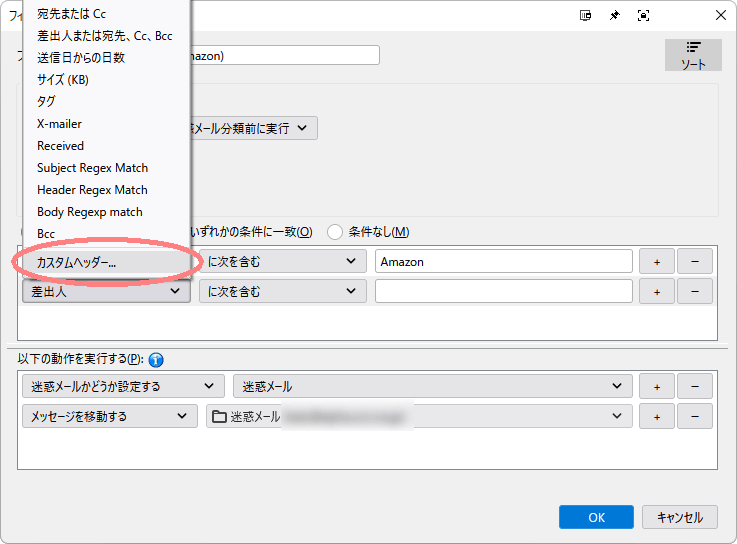Remove the 差出人 condition row

pos(695,292)
